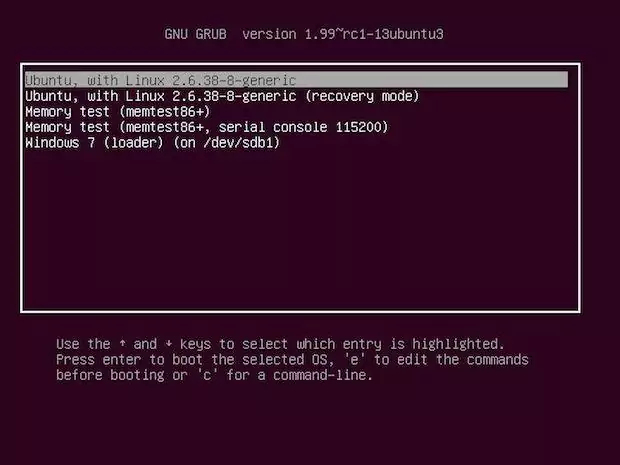
Task: Click the down arrow symbol in help text
Action: (x=168, y=344)
